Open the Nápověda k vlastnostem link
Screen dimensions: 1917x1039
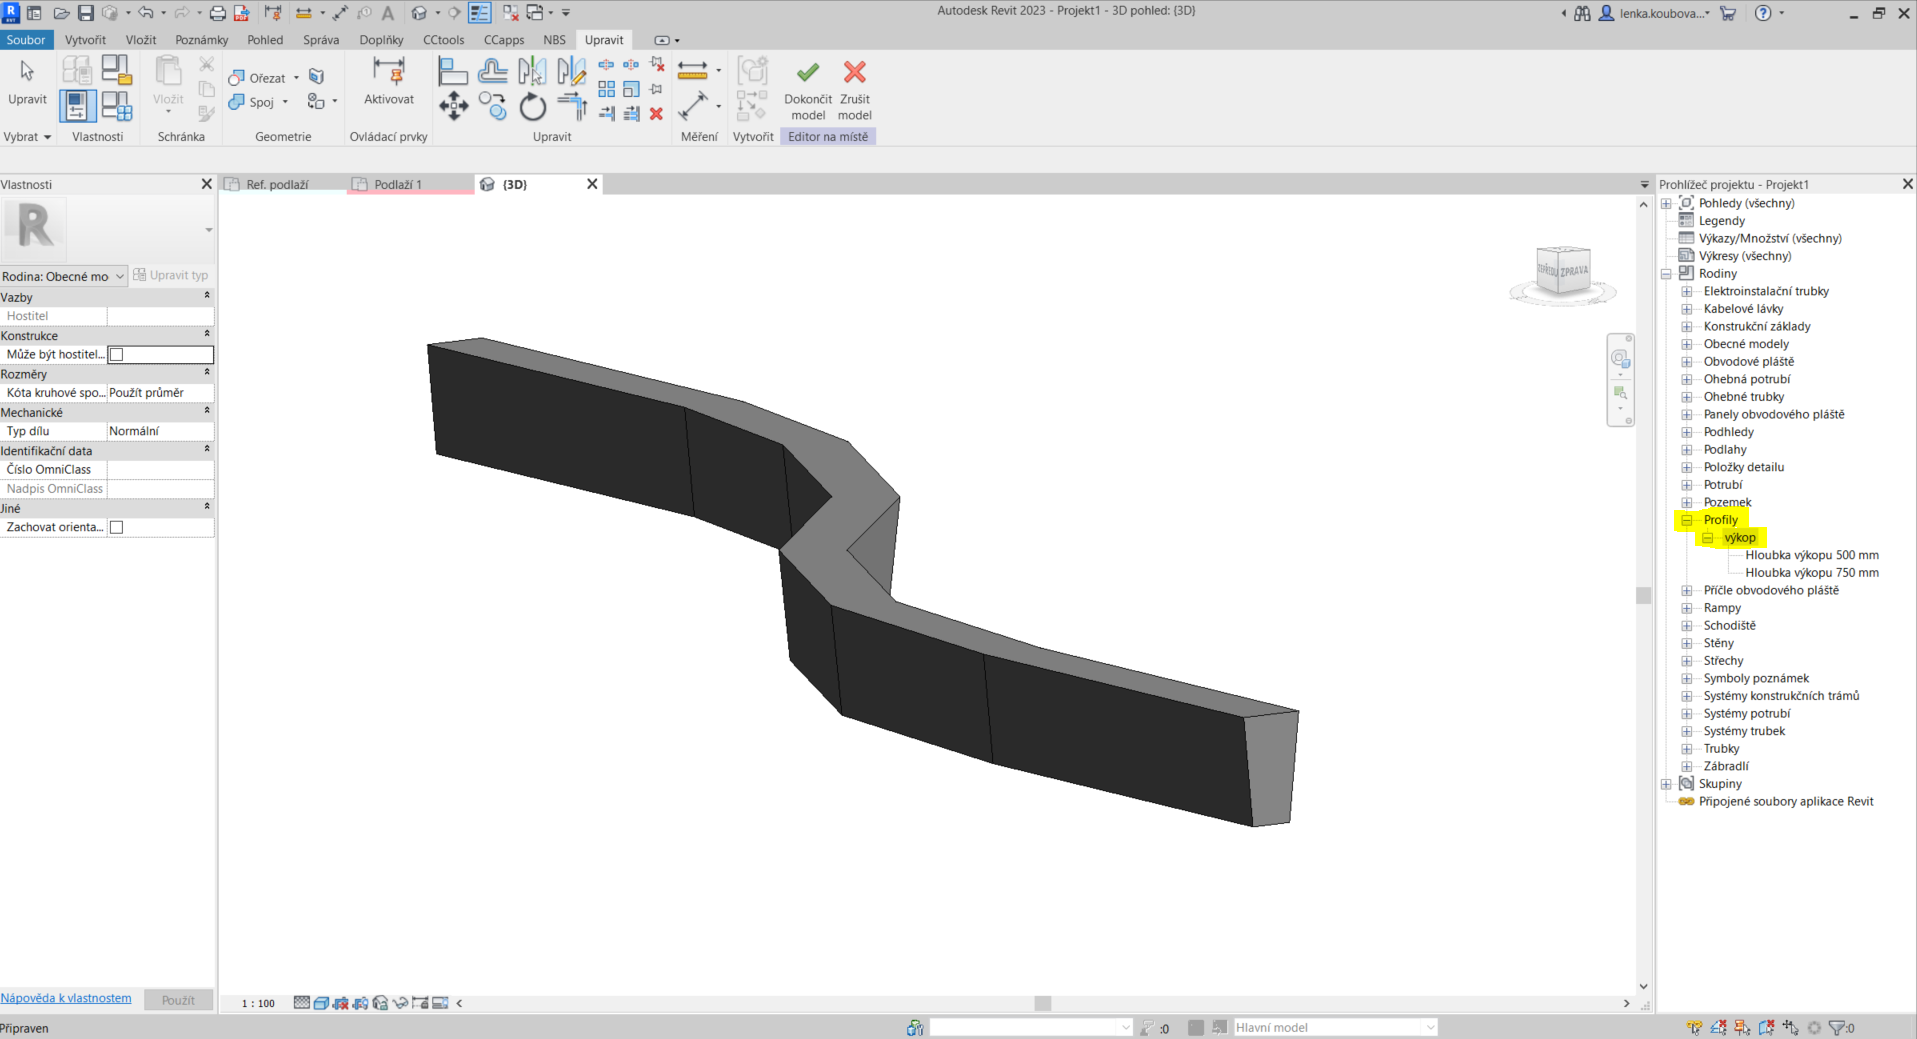point(66,998)
